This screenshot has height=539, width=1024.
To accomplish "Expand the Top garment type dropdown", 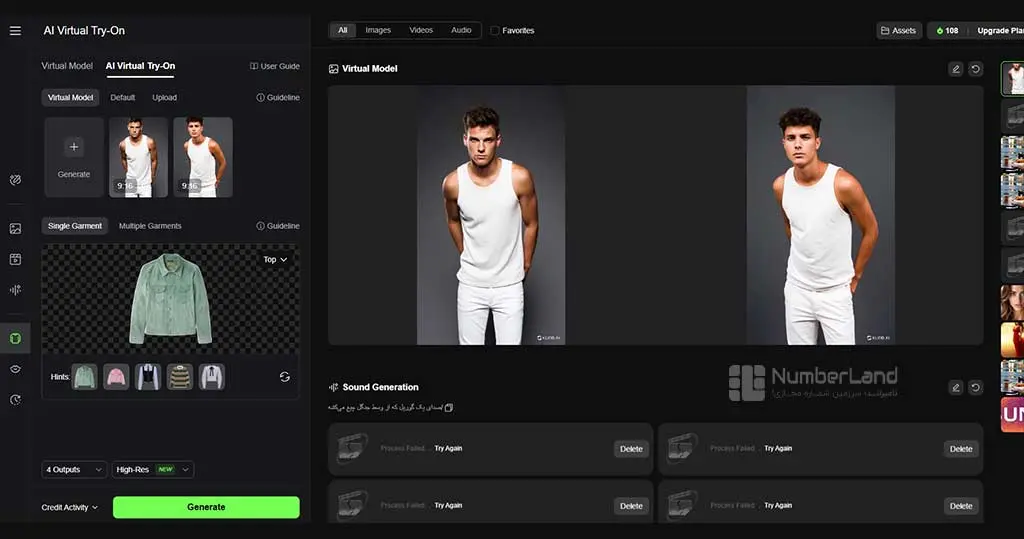I will (x=275, y=259).
